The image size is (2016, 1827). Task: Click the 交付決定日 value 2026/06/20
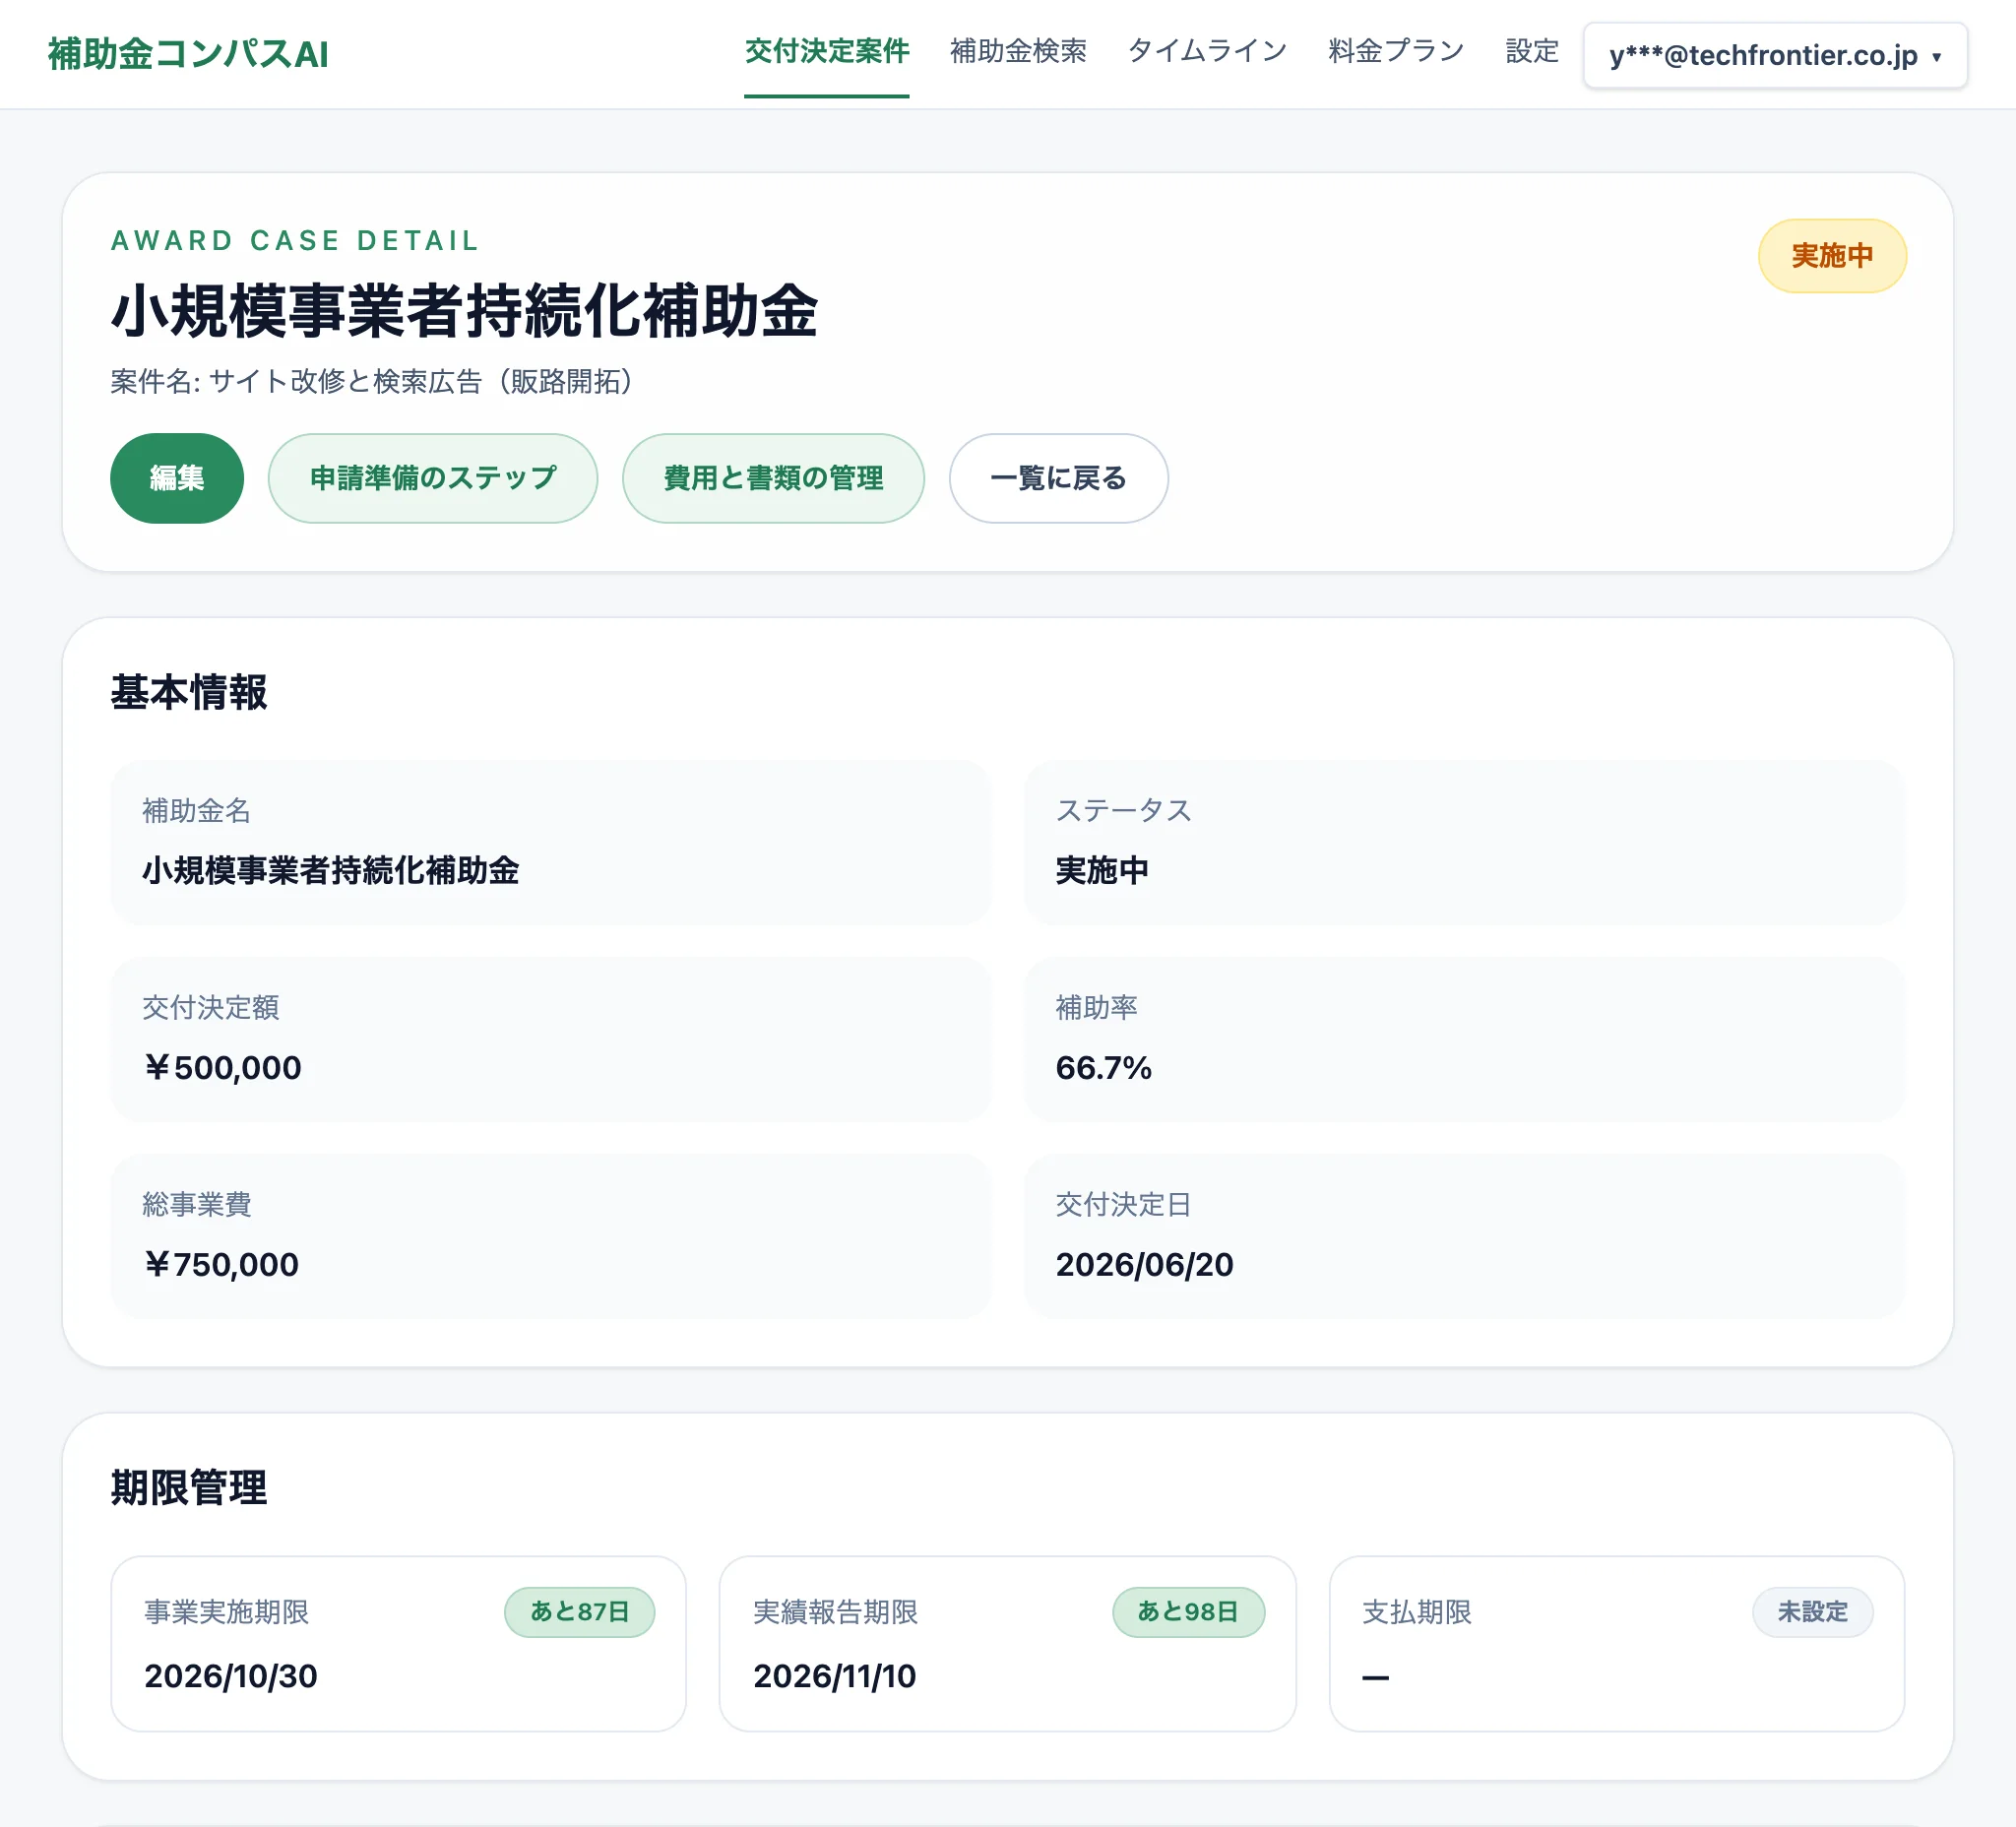[1145, 1264]
